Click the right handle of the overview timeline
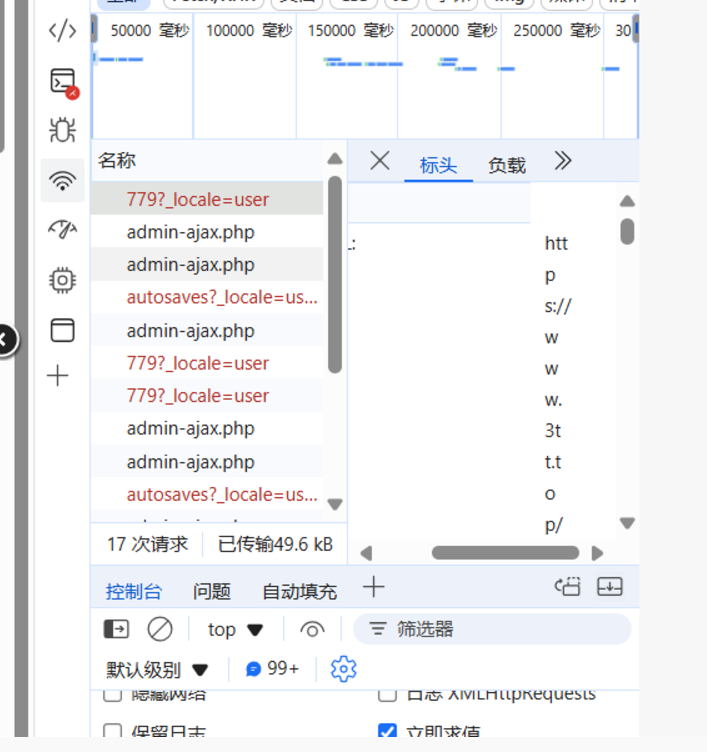707x752 pixels. (636, 29)
